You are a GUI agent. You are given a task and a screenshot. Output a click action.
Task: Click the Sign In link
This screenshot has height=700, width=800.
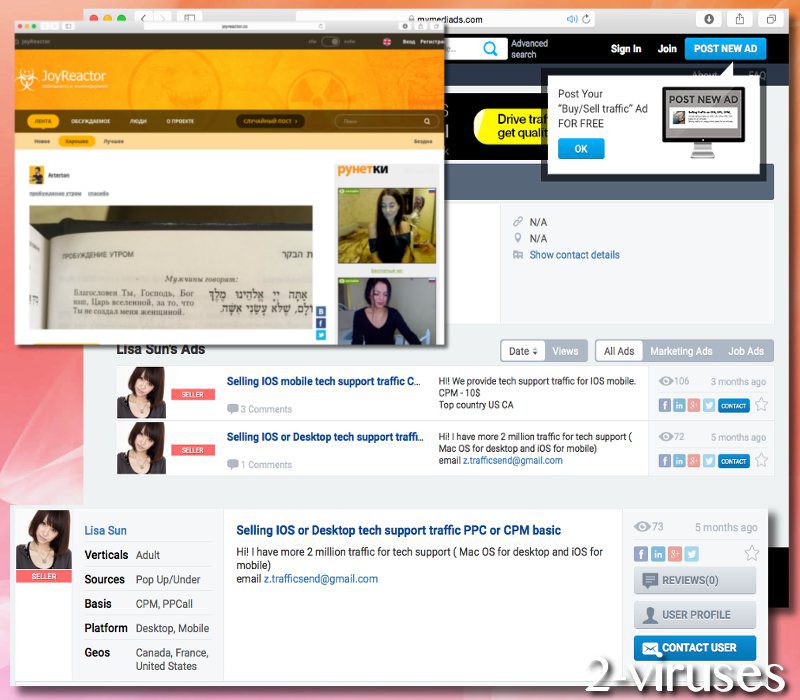[626, 49]
